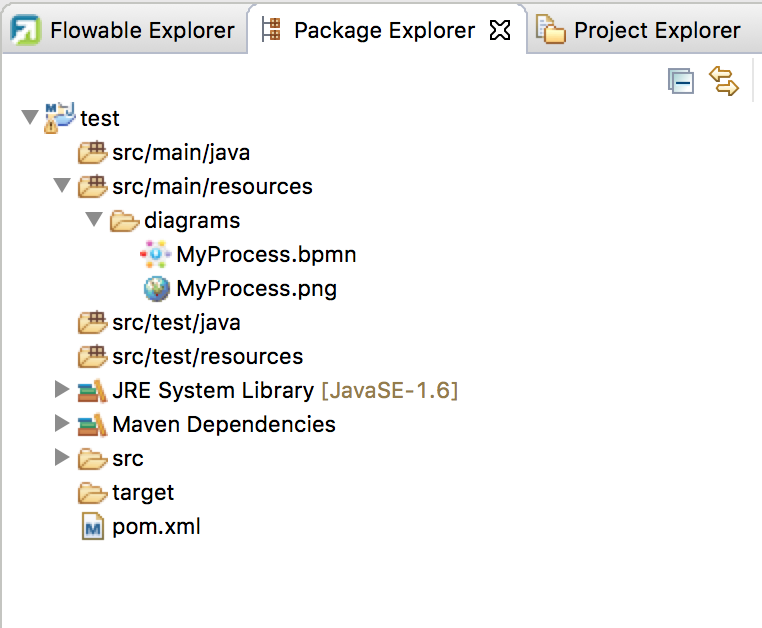The image size is (762, 628).
Task: Collapse the diagrams folder
Action: pyautogui.click(x=94, y=220)
